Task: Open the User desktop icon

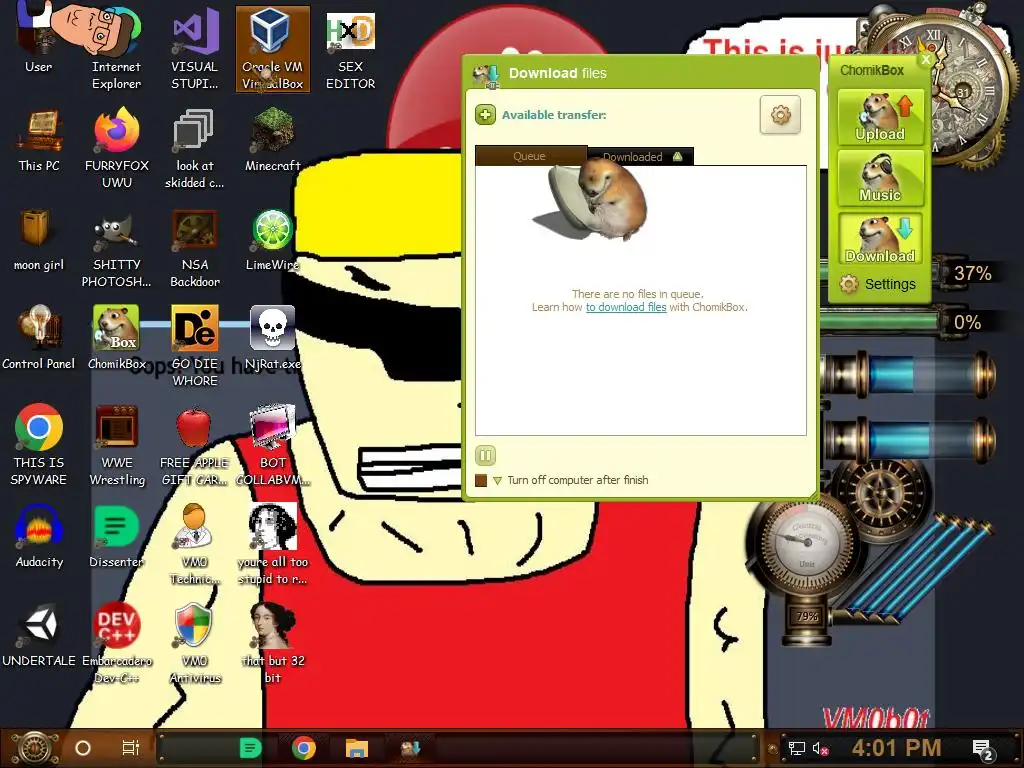Action: coord(39,39)
